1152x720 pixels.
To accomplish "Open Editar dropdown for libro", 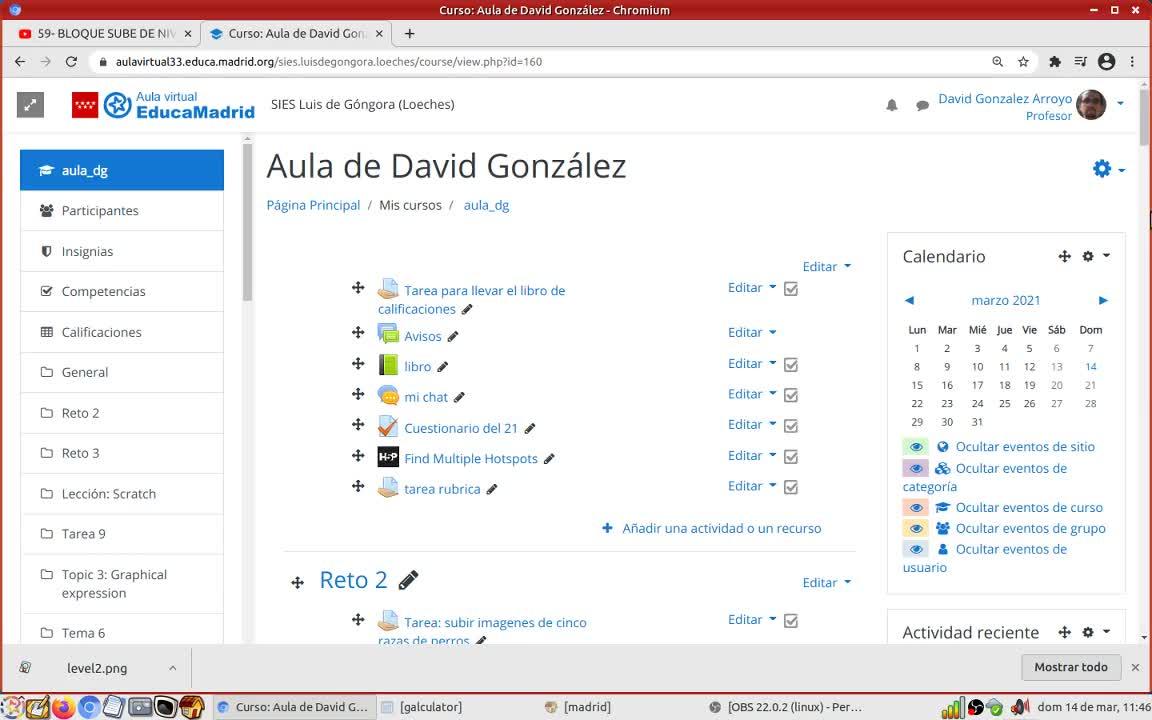I will point(752,363).
